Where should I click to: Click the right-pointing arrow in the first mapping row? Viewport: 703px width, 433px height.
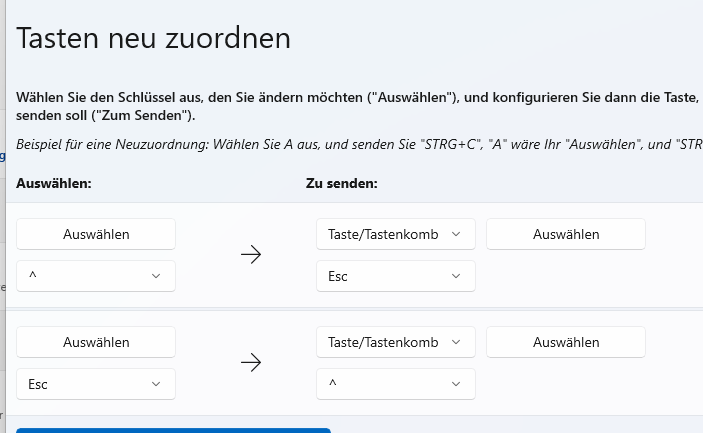251,255
